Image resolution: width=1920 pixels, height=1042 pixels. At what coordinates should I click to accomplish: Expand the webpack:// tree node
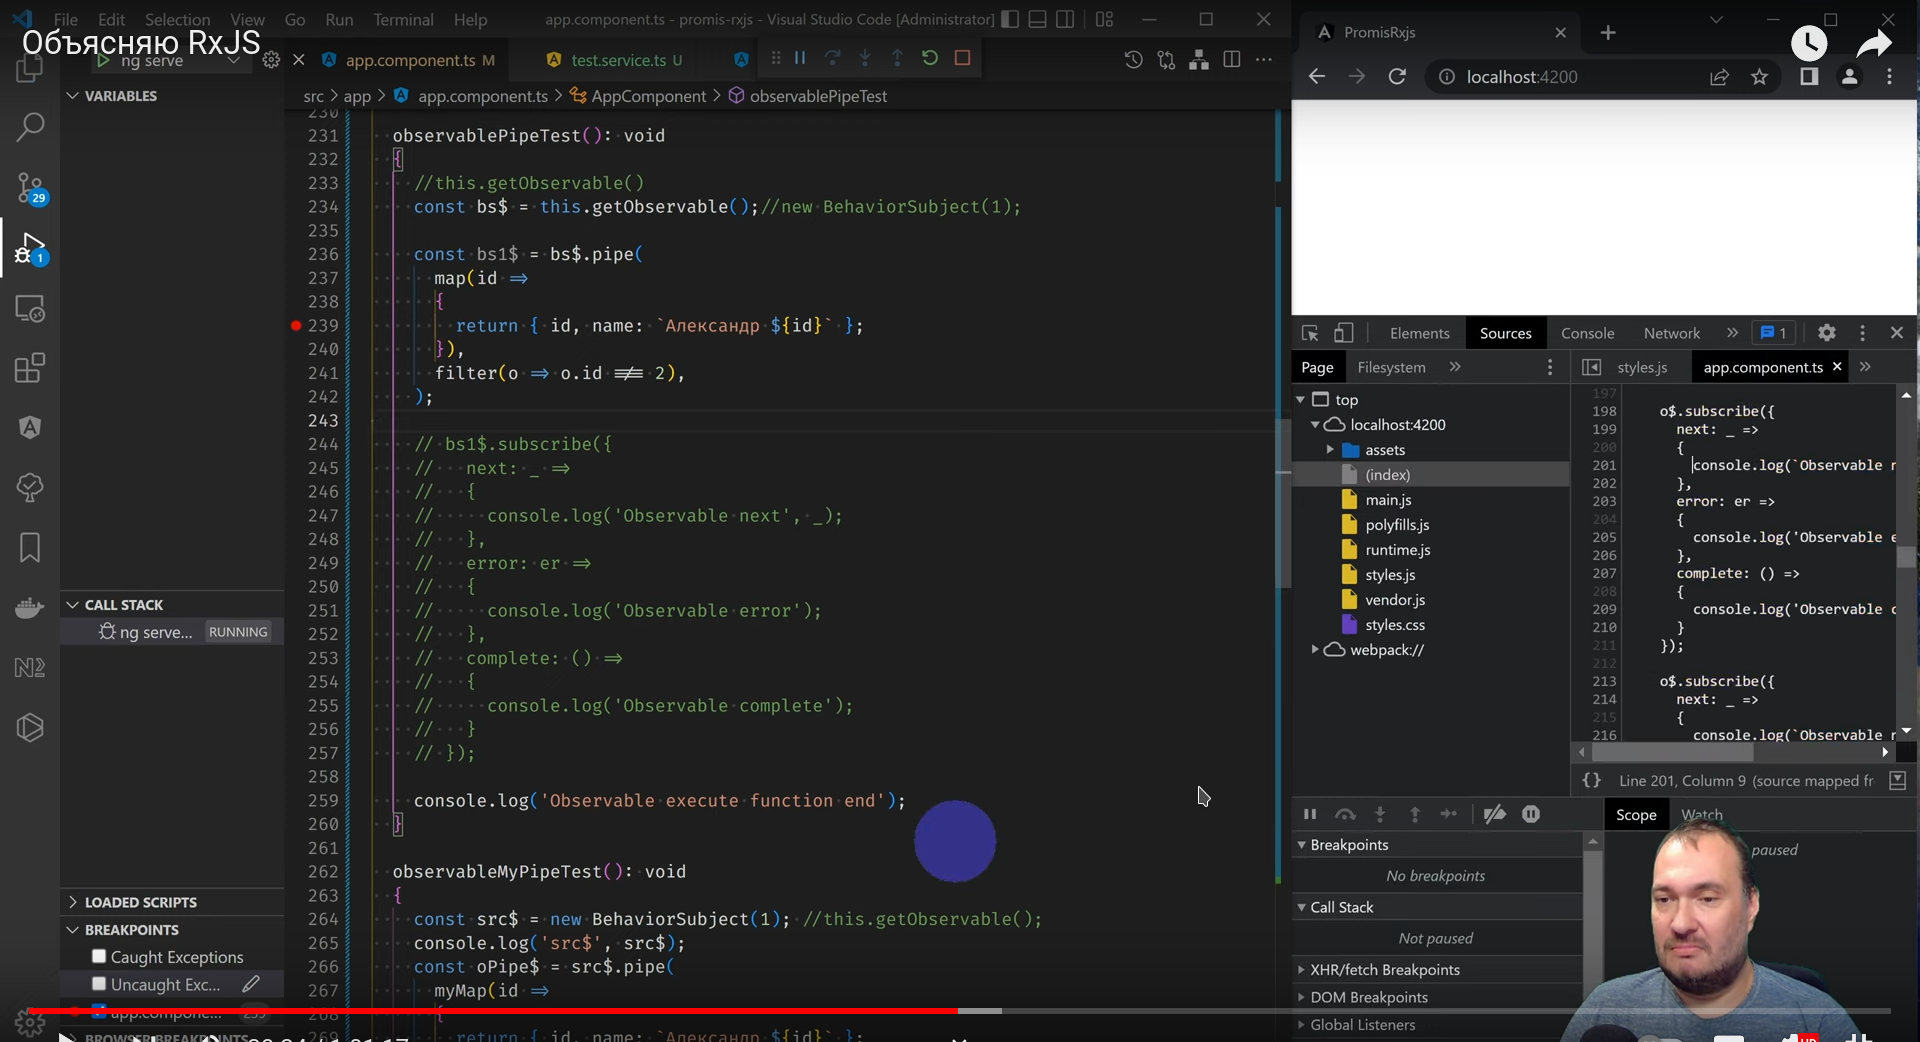[1314, 650]
